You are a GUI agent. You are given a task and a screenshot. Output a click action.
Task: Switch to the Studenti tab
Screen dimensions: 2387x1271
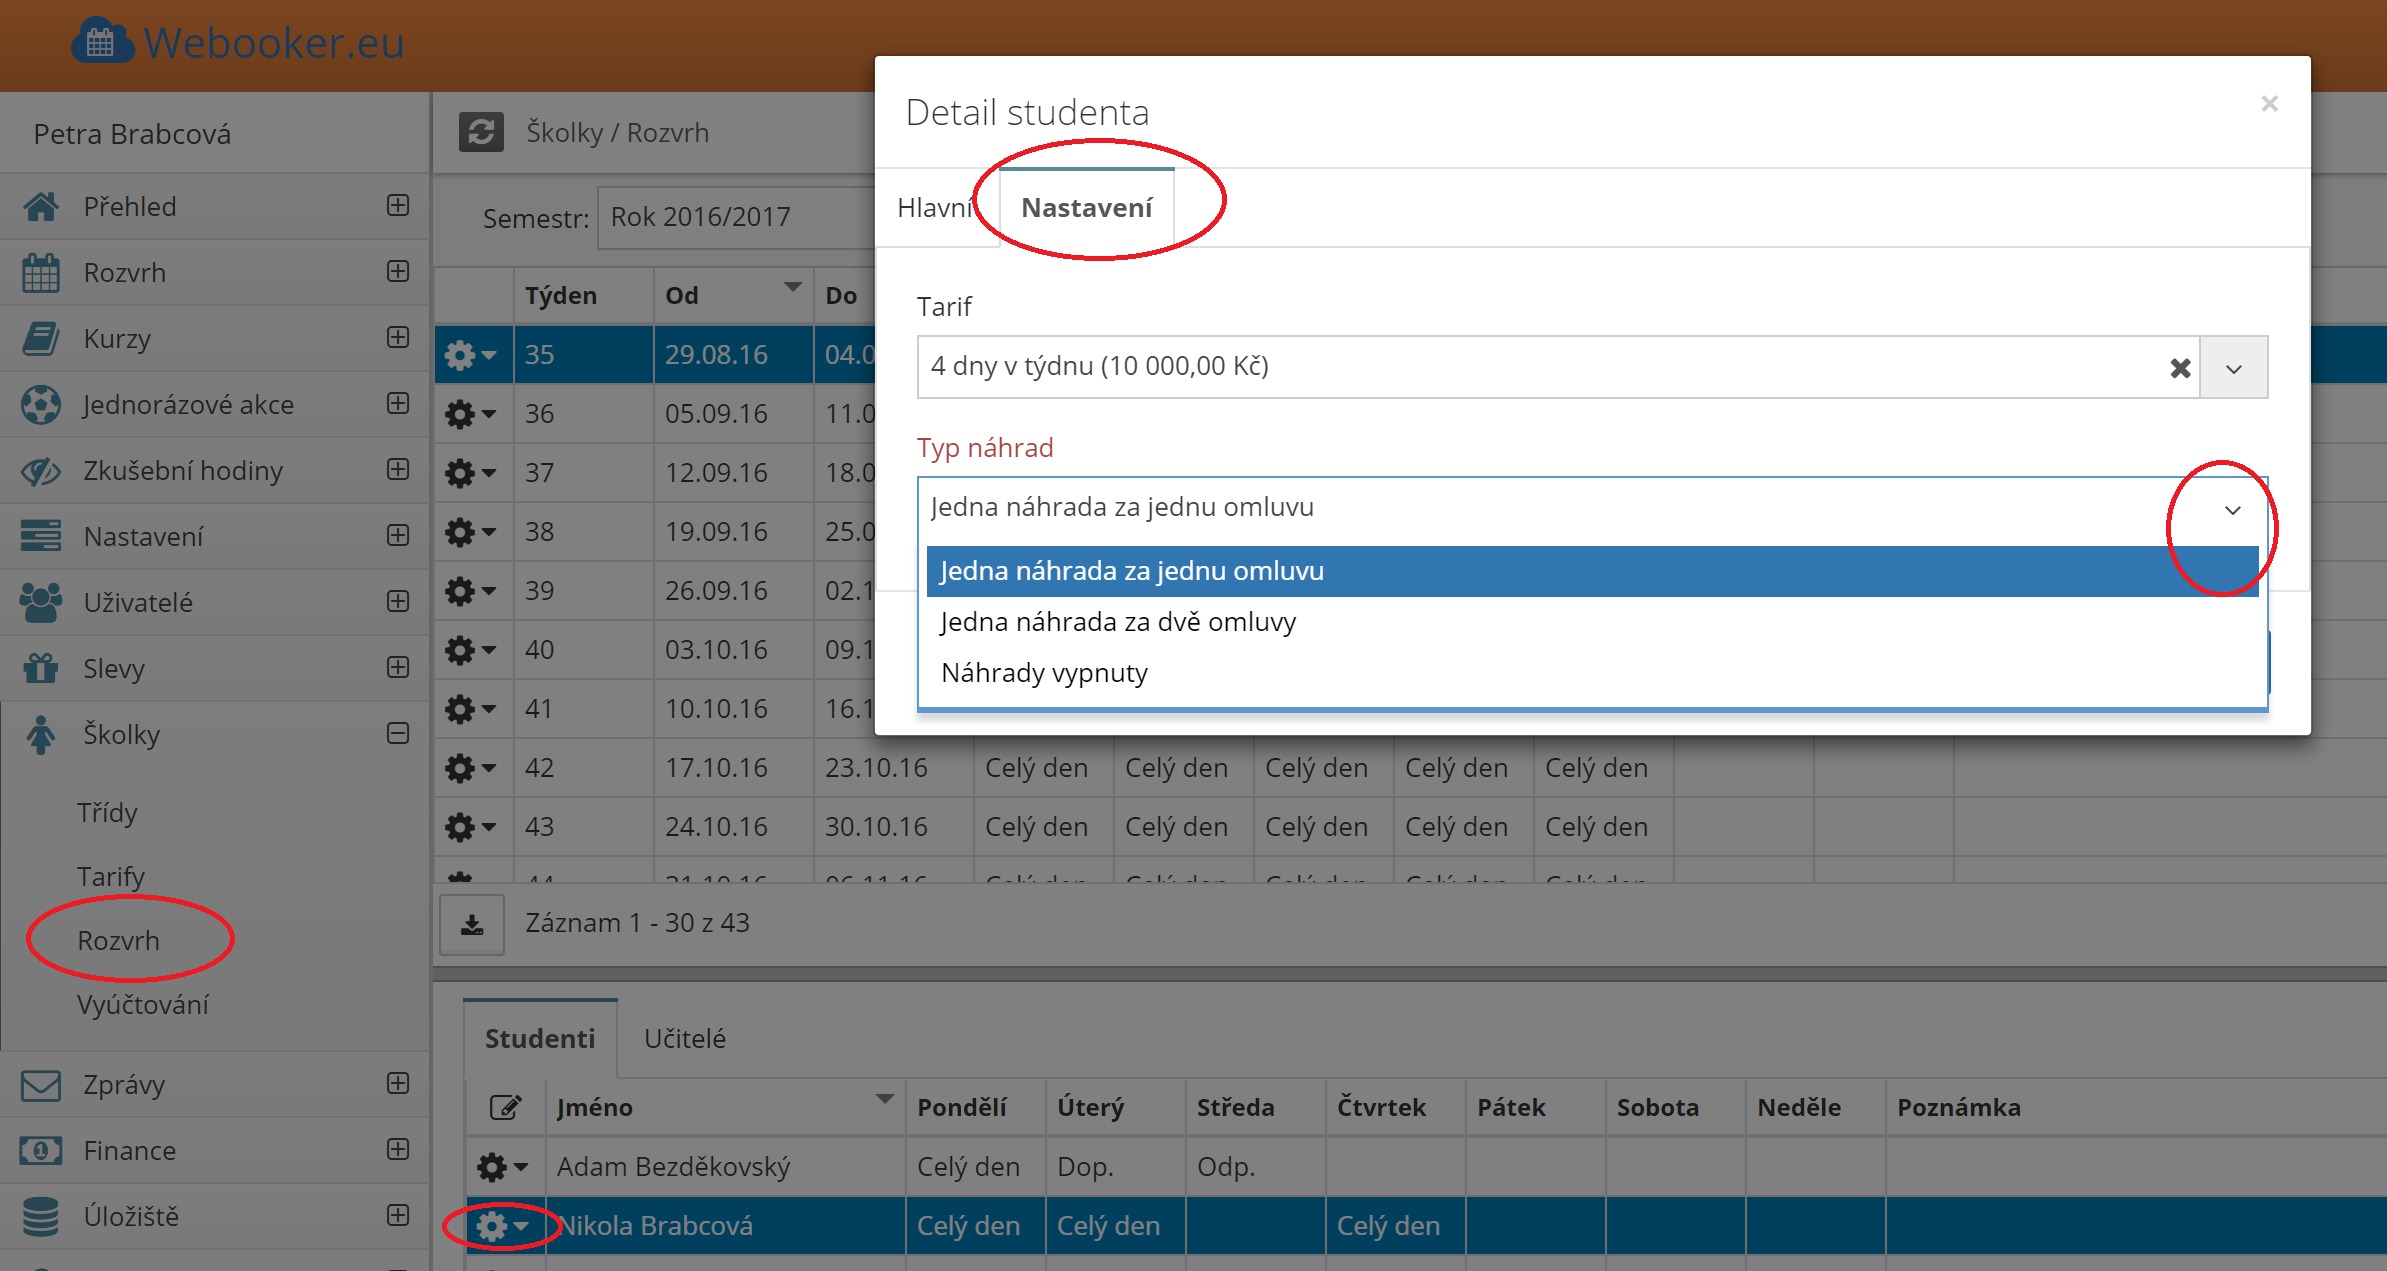pos(540,1039)
